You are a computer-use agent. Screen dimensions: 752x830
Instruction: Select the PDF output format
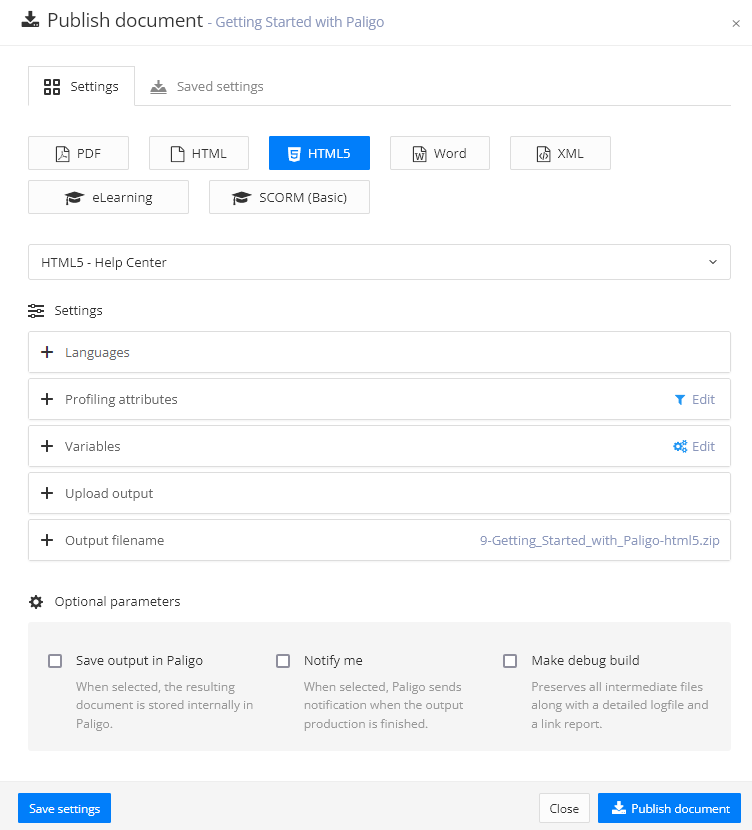[78, 153]
